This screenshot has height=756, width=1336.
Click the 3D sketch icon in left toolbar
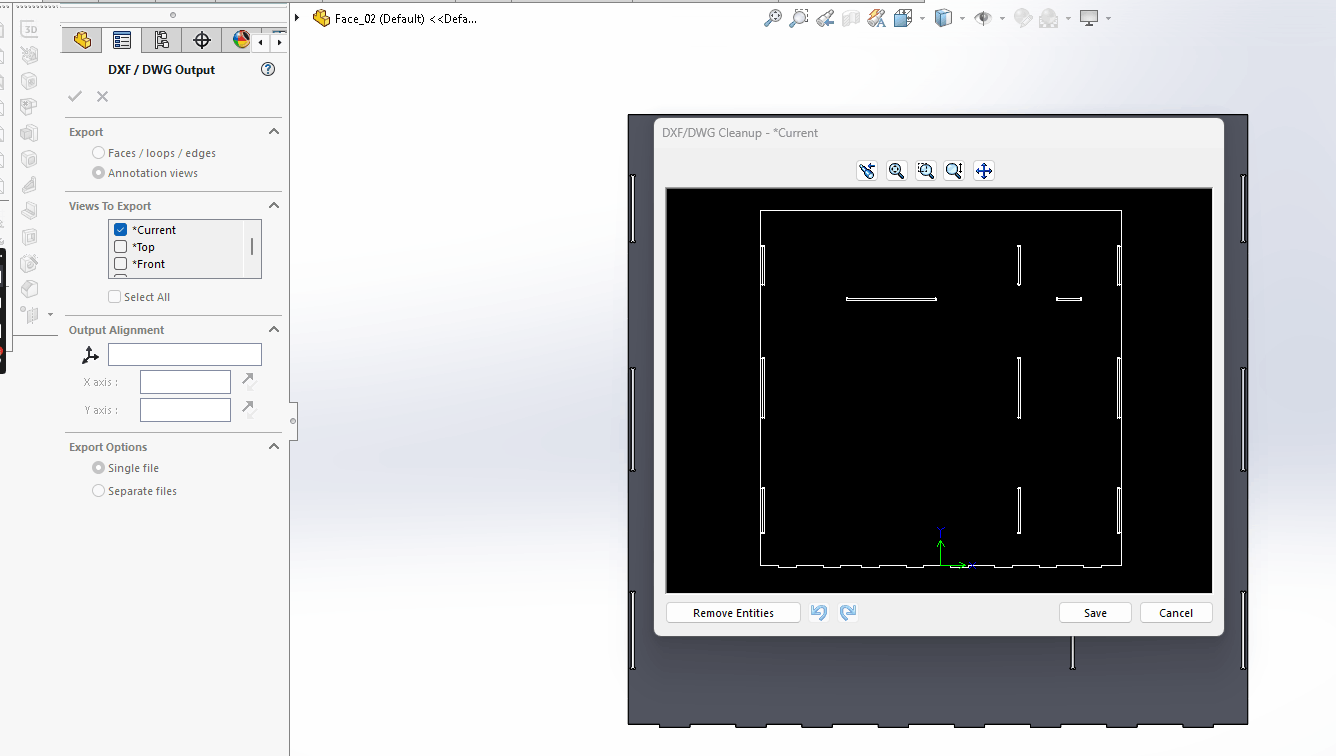pyautogui.click(x=29, y=29)
